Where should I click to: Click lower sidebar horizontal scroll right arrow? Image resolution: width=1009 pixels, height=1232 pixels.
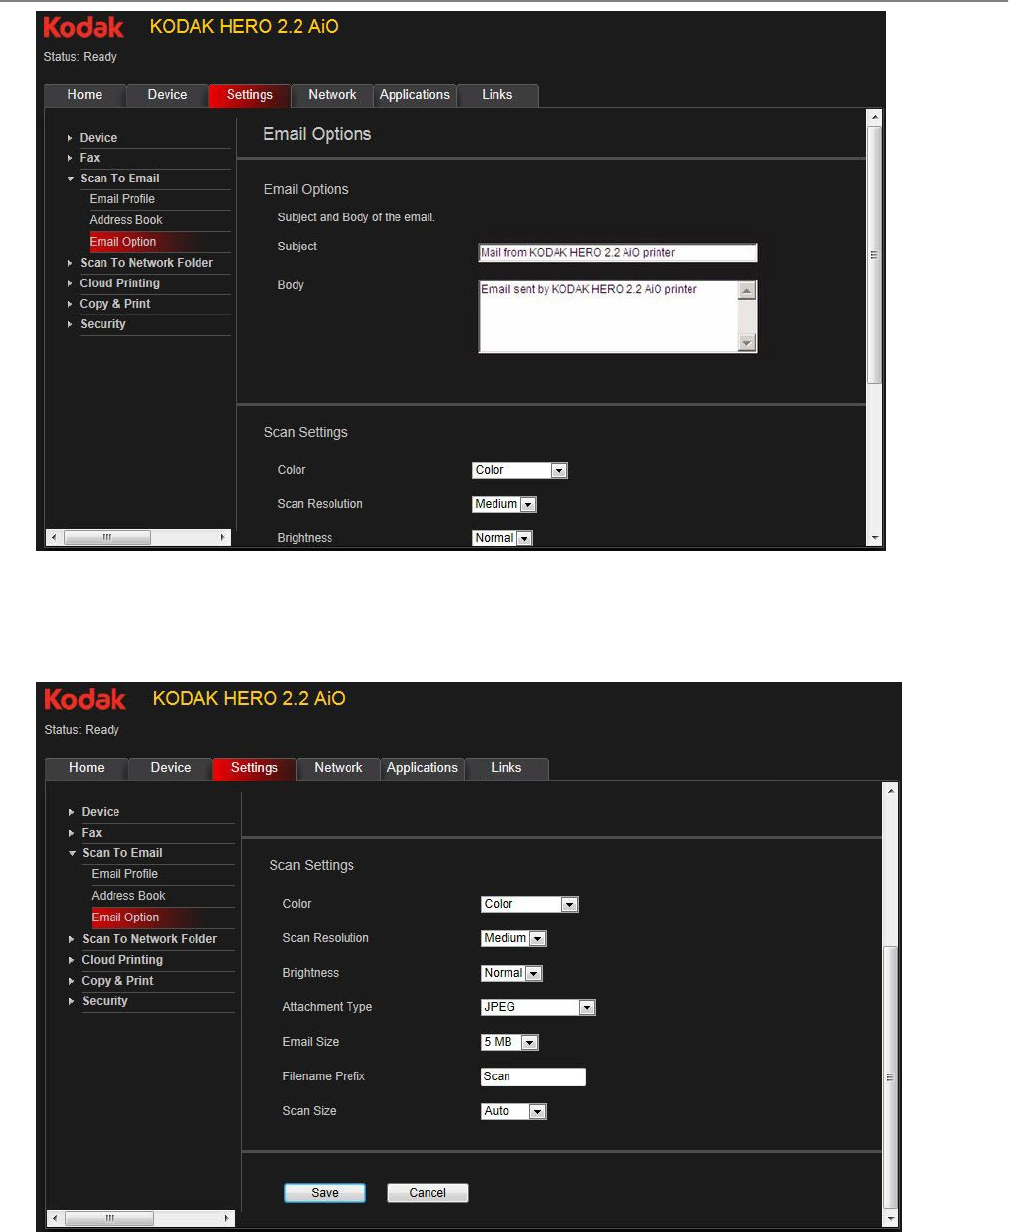pyautogui.click(x=228, y=1219)
